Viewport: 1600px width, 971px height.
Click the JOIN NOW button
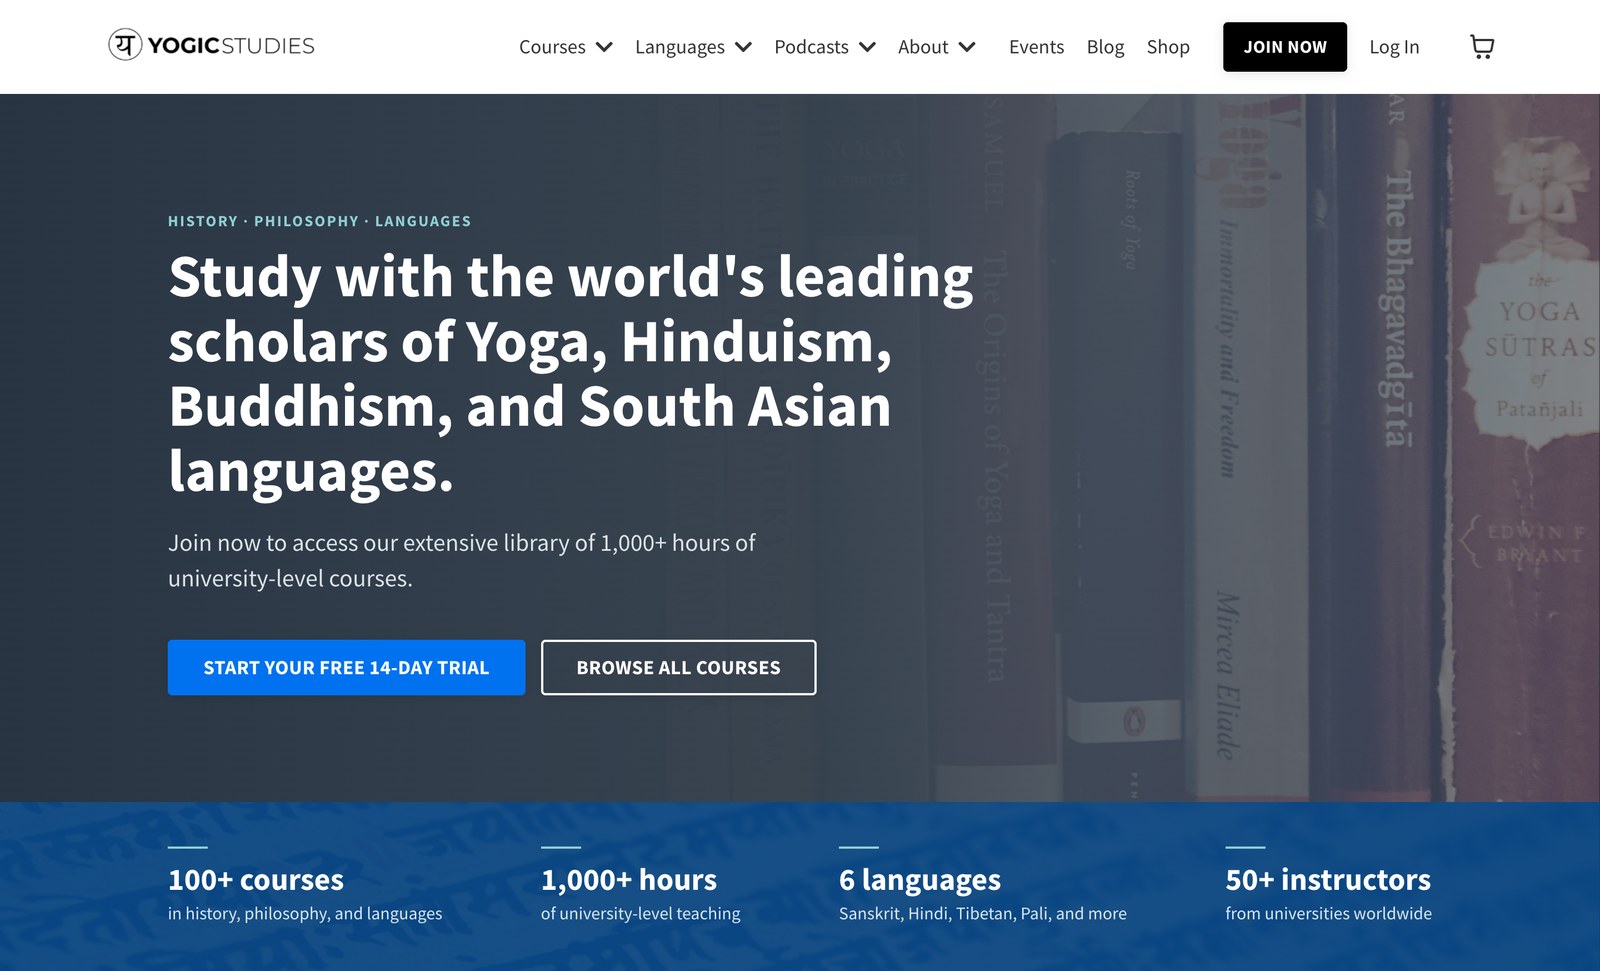coord(1285,47)
